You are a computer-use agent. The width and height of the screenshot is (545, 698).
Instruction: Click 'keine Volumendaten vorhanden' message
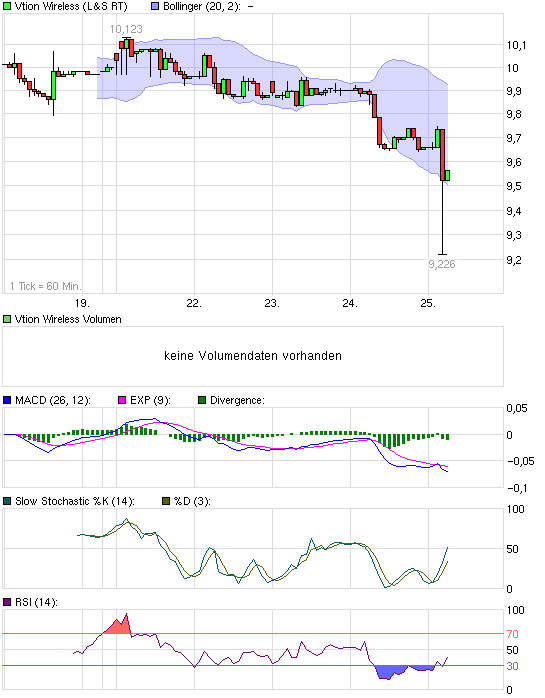(253, 356)
